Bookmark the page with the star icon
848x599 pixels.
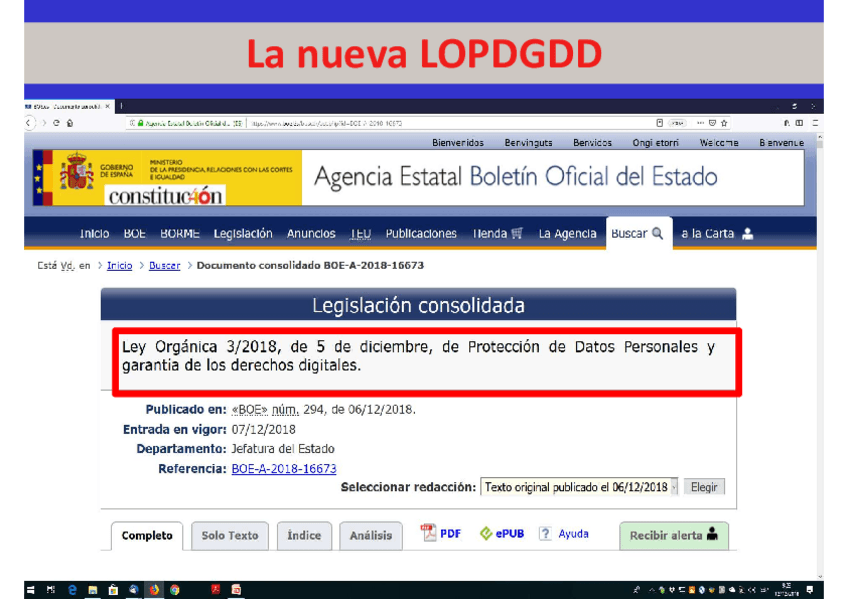[x=724, y=123]
